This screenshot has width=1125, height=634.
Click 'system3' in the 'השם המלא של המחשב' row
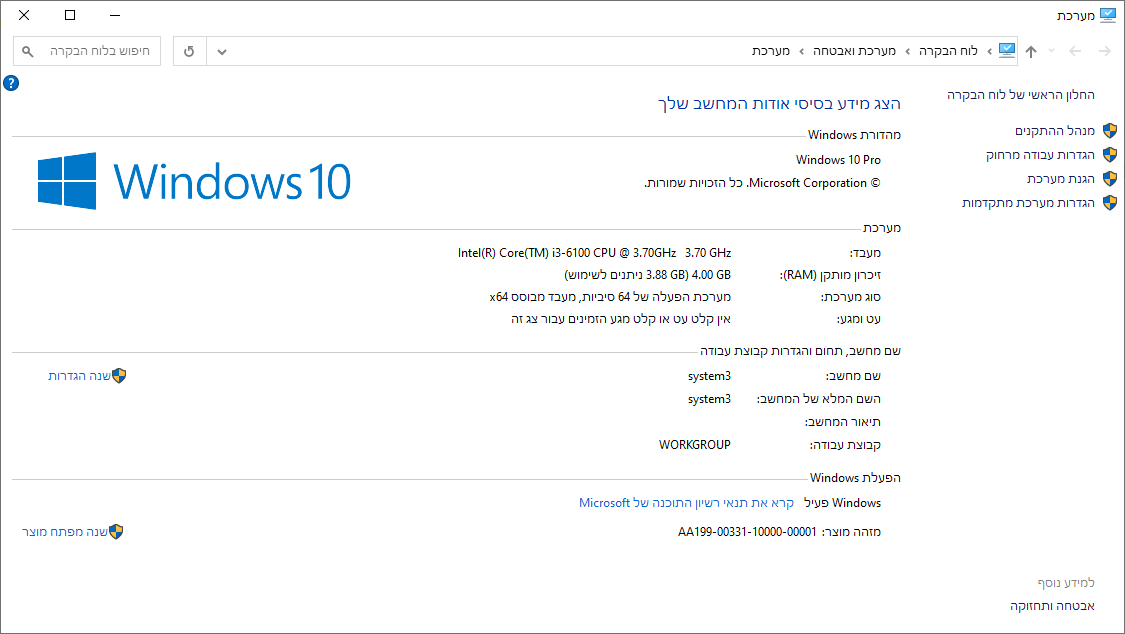click(709, 399)
